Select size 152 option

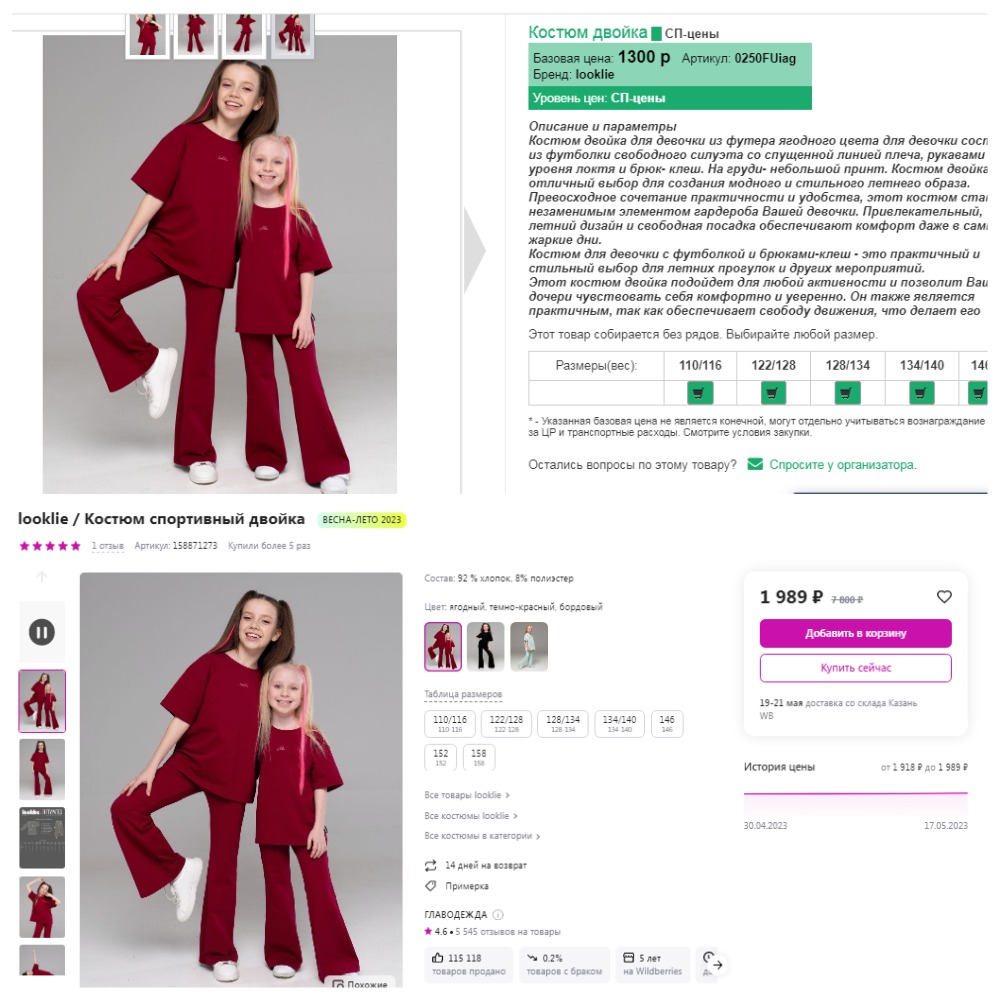[441, 757]
